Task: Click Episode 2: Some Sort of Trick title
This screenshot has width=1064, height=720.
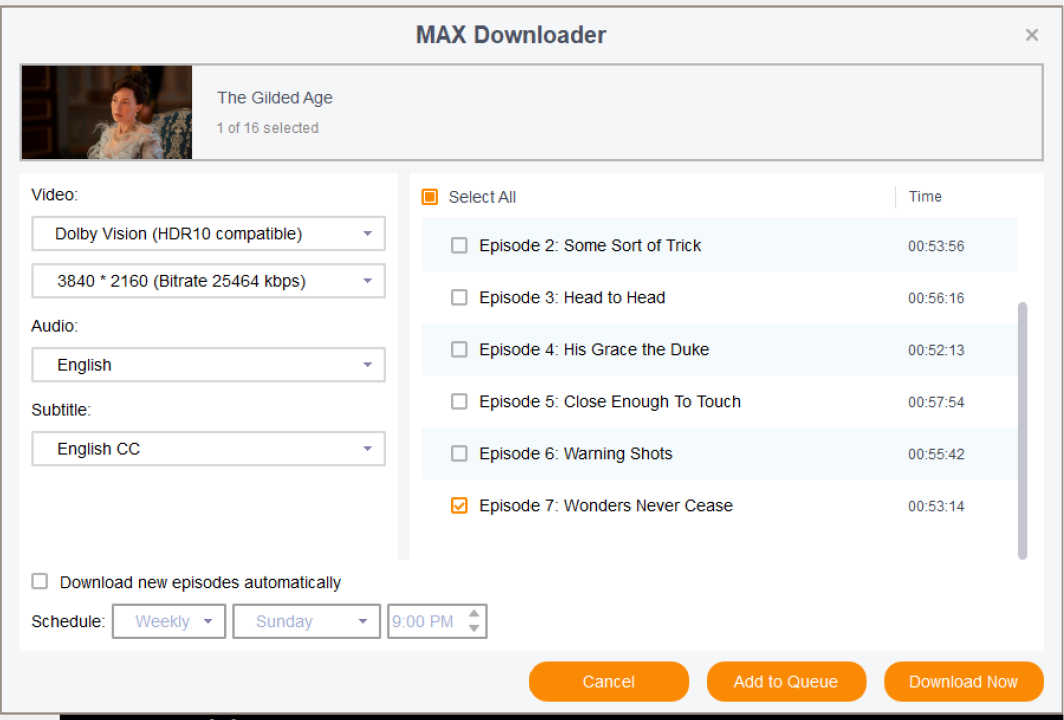Action: [590, 245]
